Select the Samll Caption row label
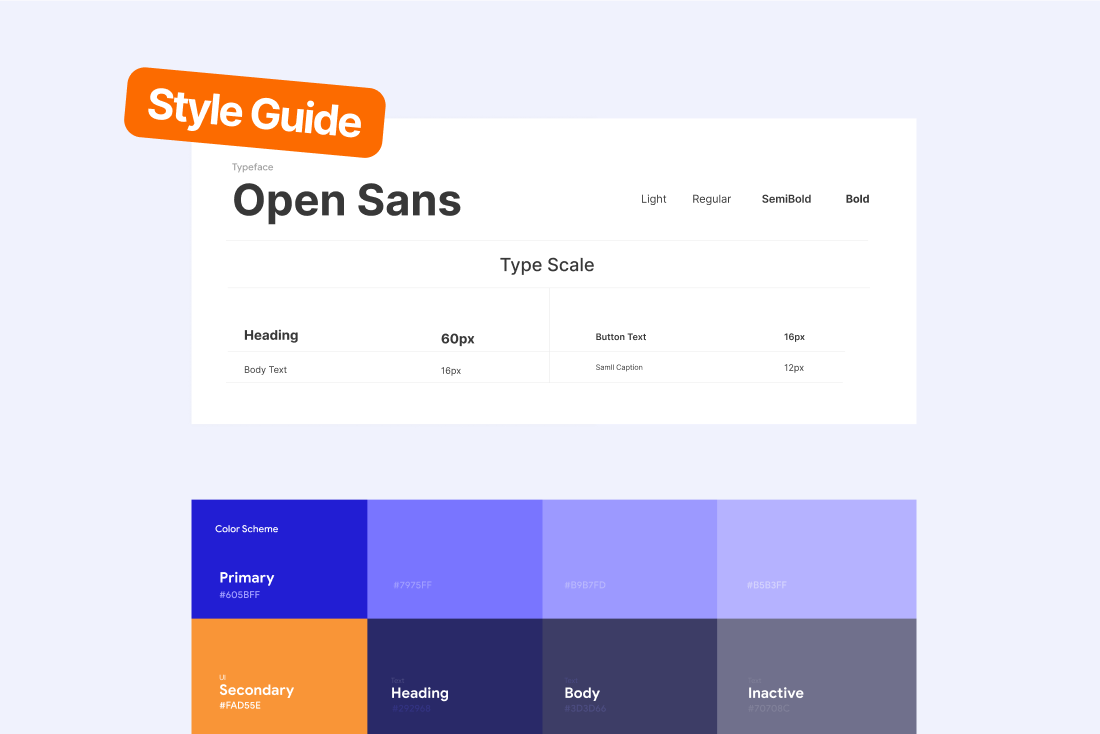The image size is (1100, 734). coord(619,368)
